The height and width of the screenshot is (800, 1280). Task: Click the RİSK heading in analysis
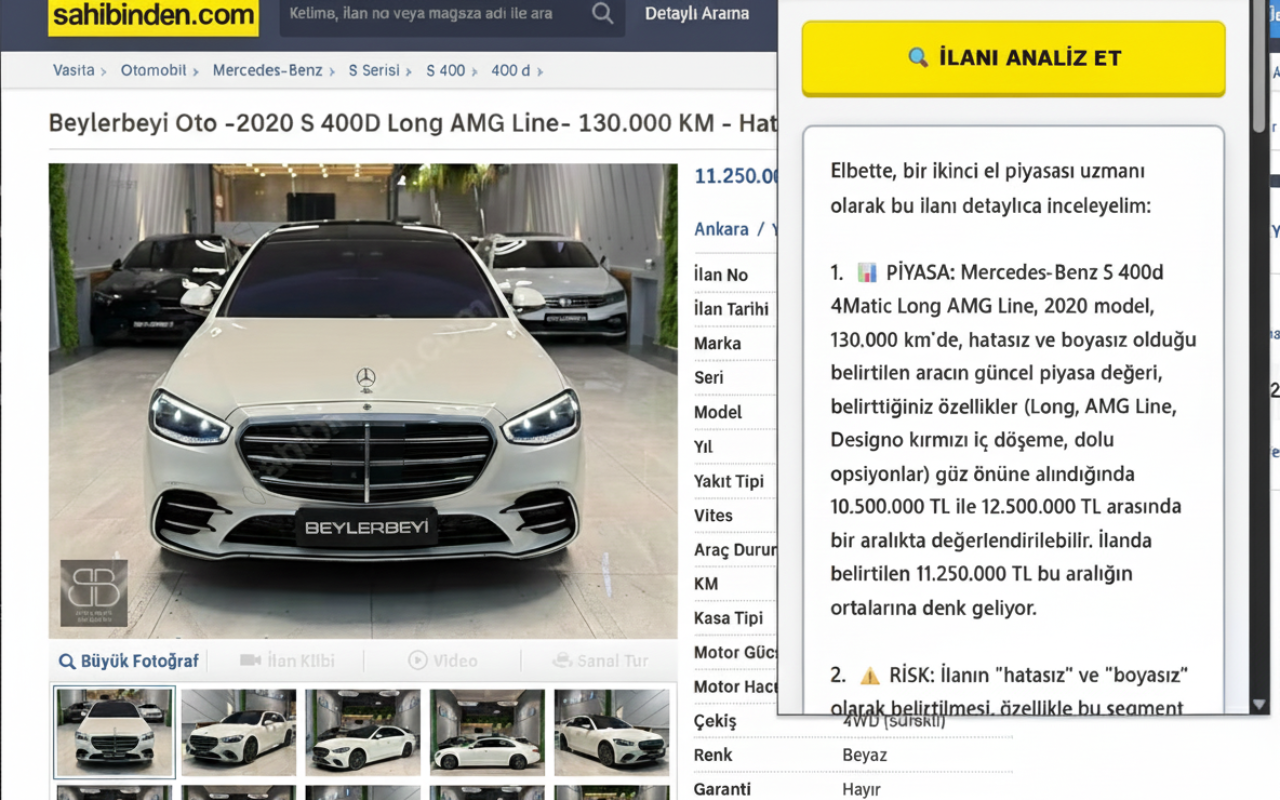tap(913, 675)
